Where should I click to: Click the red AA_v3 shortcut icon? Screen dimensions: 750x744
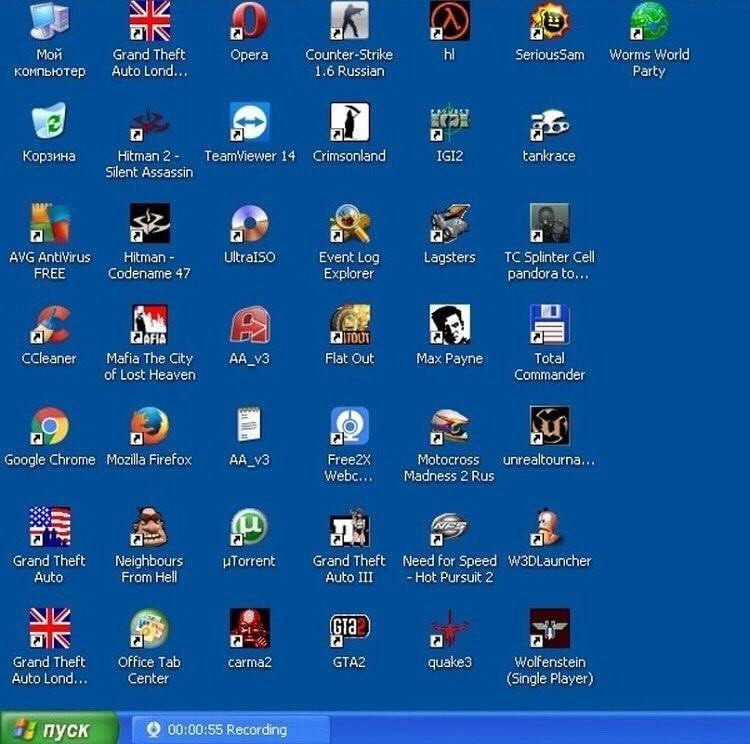pyautogui.click(x=249, y=324)
